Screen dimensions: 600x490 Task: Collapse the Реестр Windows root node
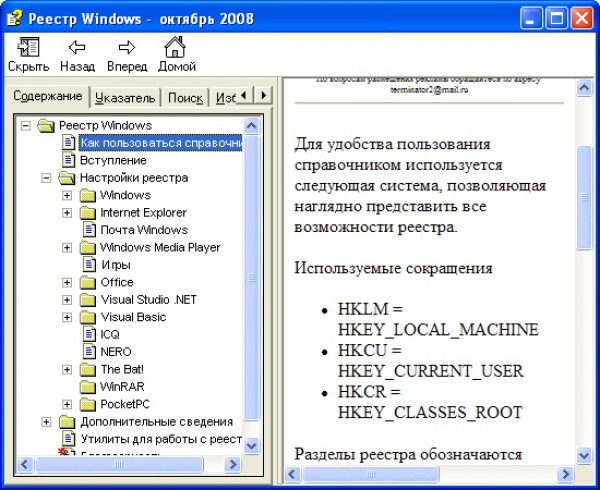(25, 125)
